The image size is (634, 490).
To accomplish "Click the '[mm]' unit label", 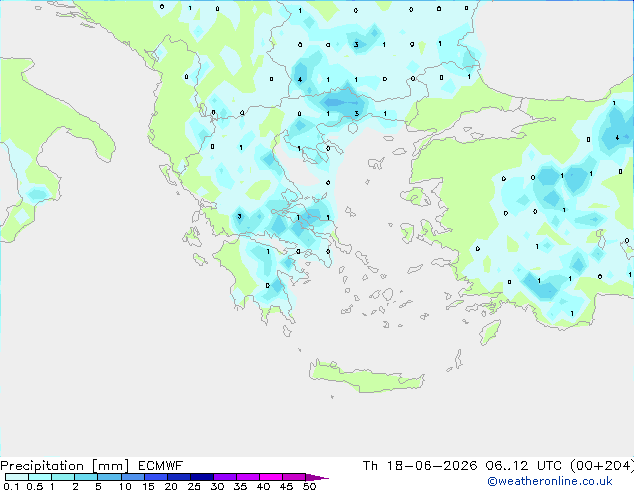I will 110,466.
